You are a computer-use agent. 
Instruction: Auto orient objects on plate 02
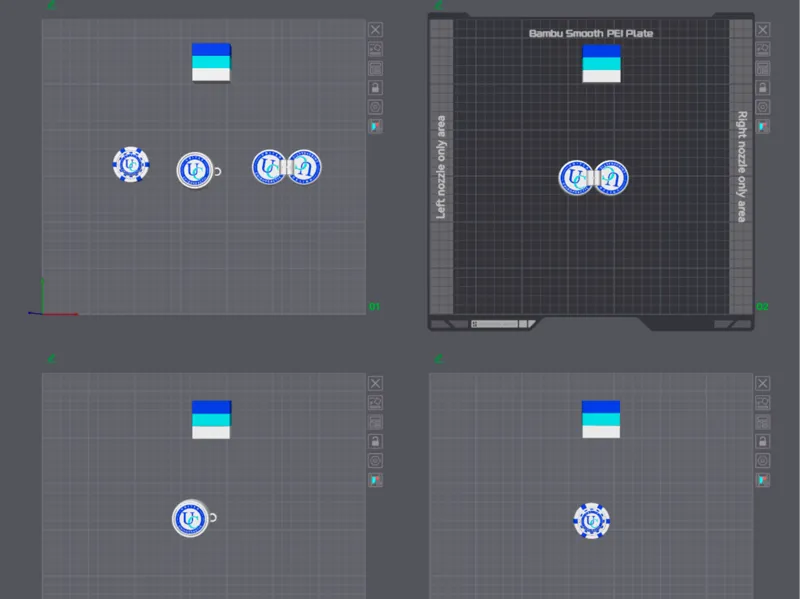(763, 49)
